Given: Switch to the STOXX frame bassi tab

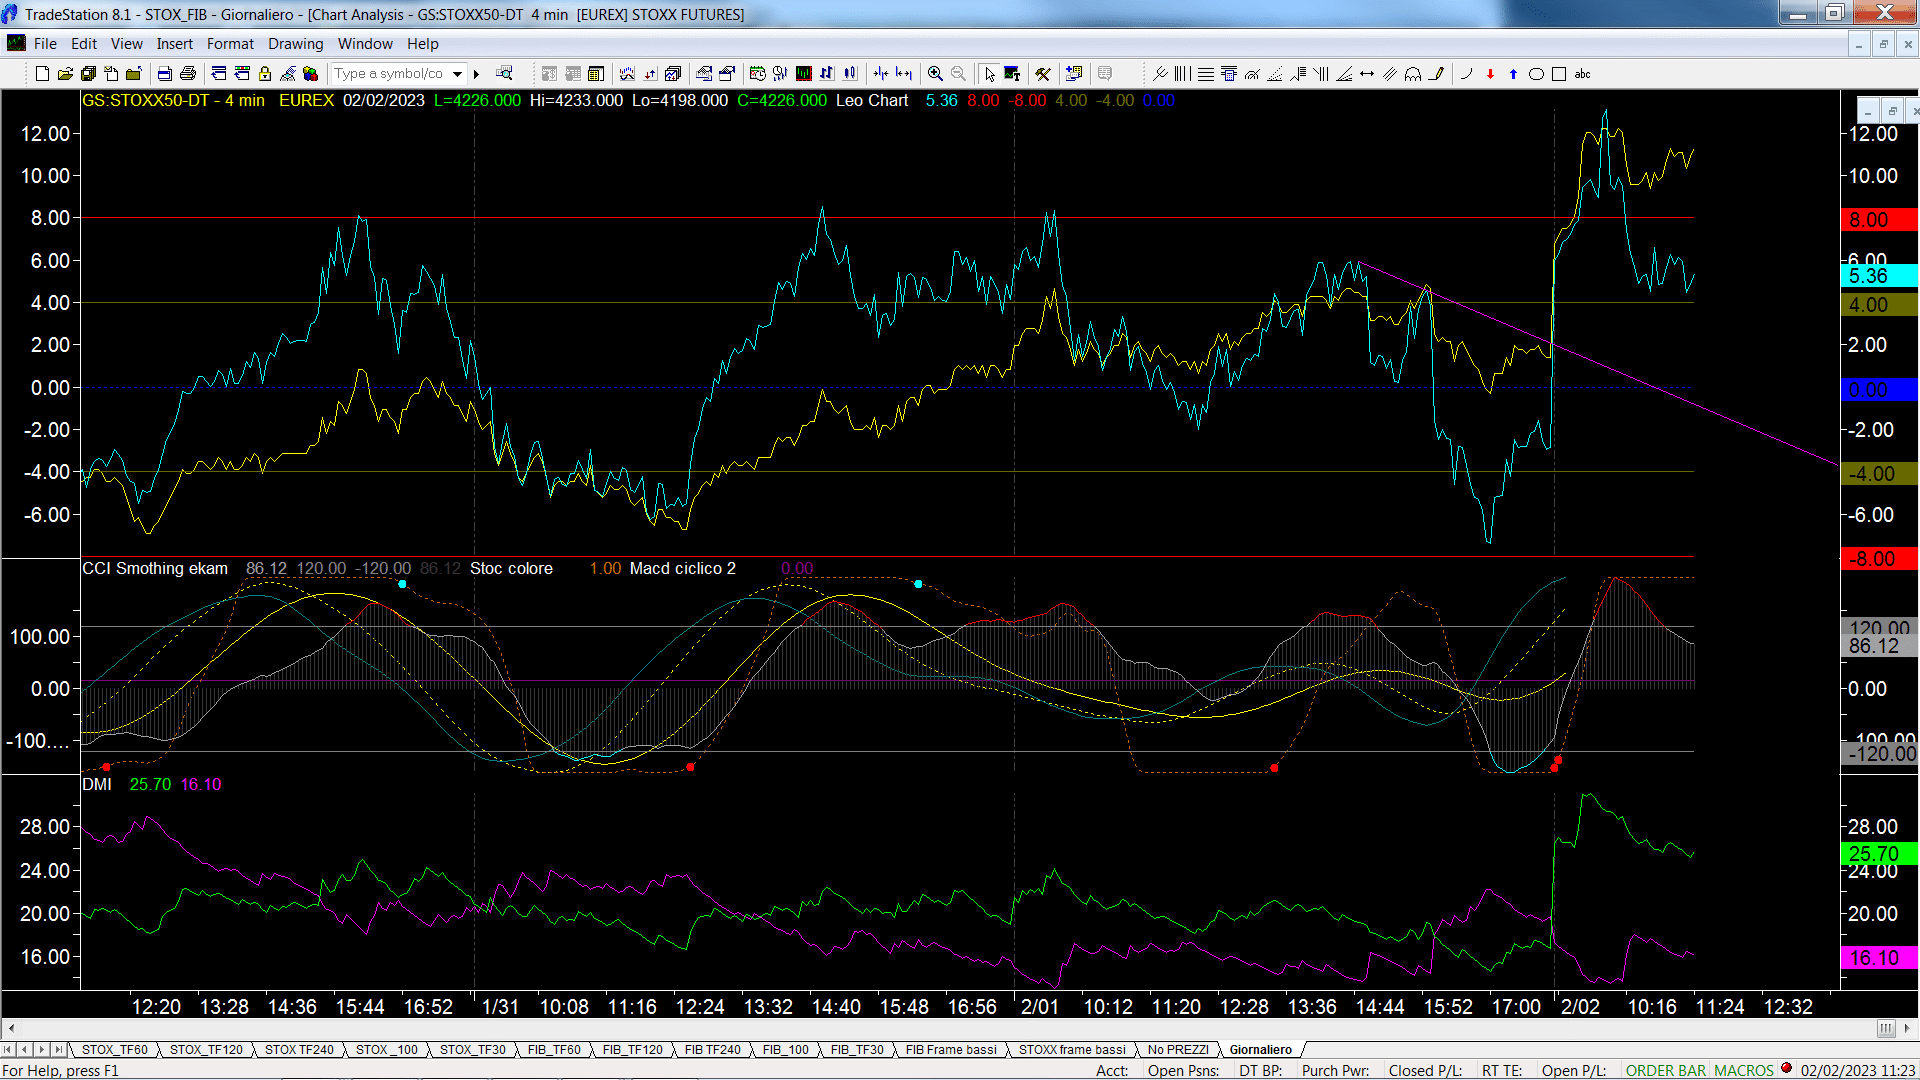Looking at the screenshot, I should 1072,1049.
